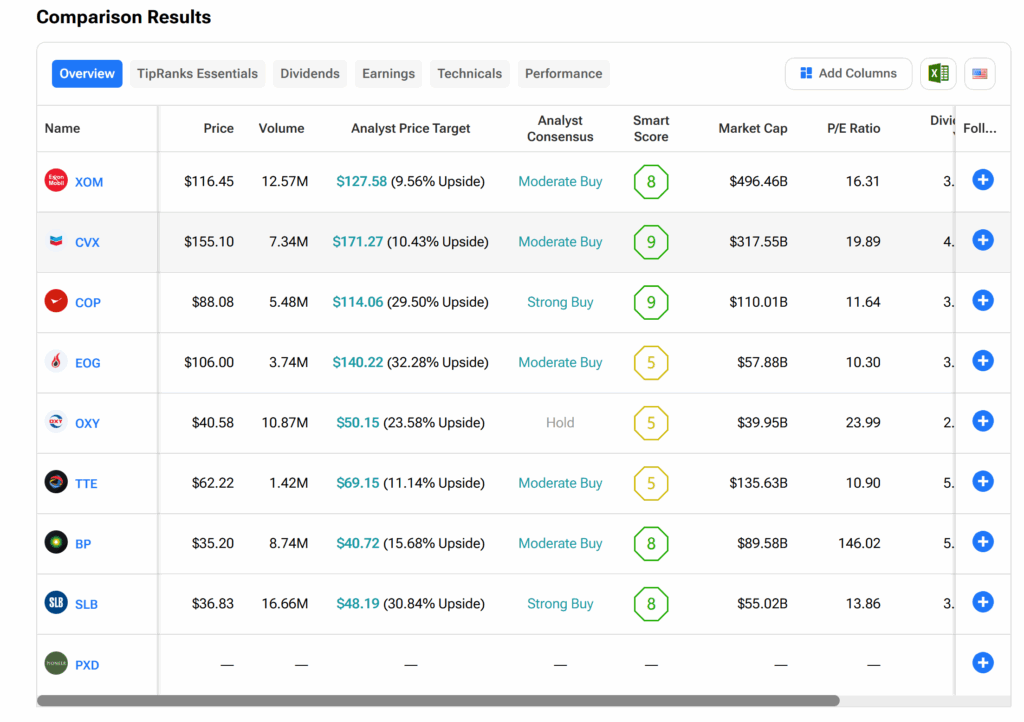
Task: Click COP's $114.06 price target link
Action: coord(359,302)
